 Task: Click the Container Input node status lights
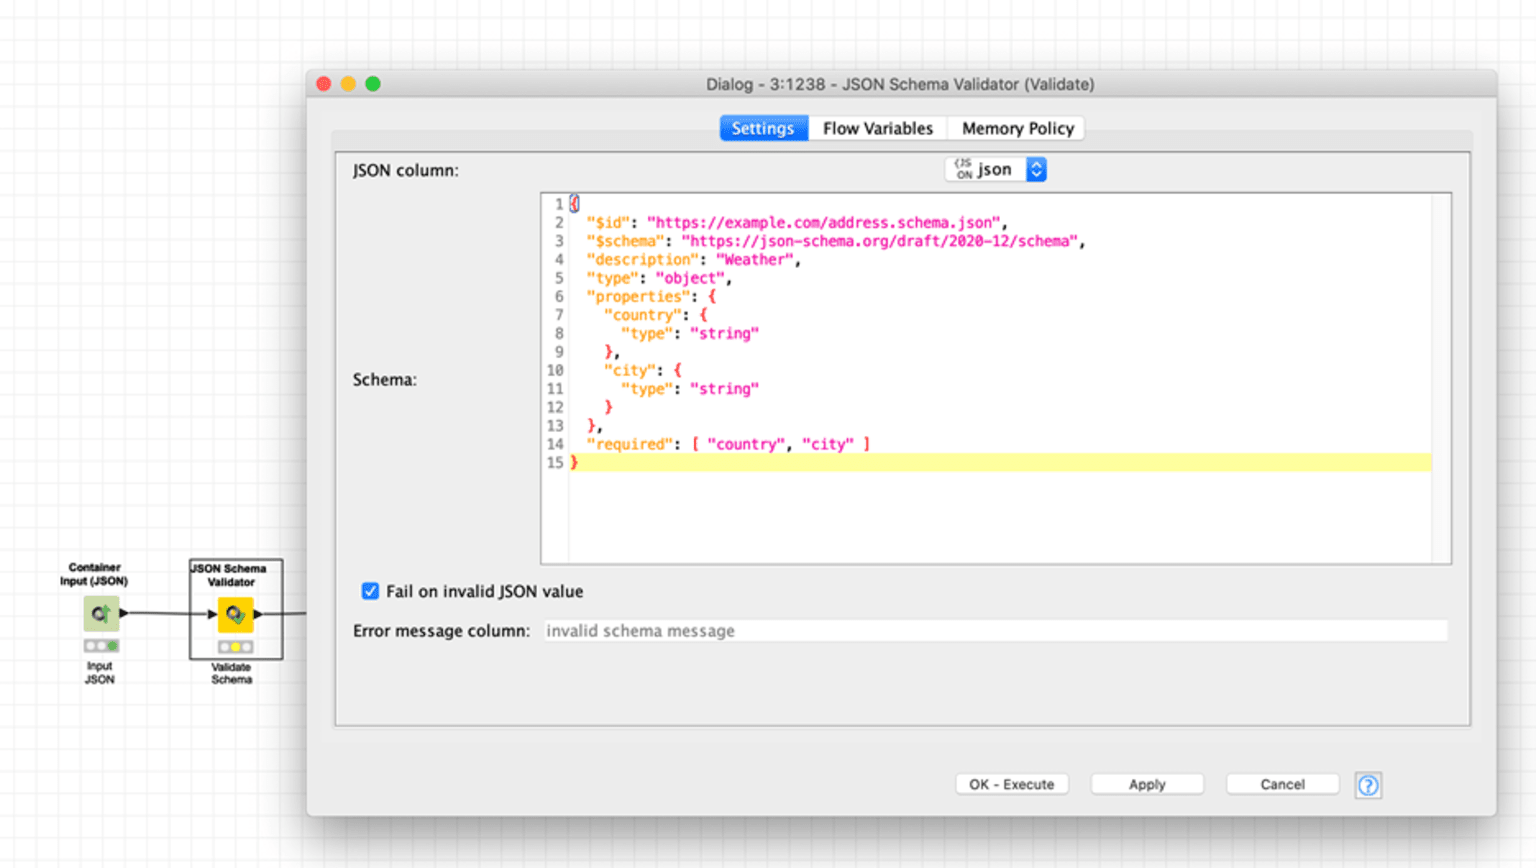101,646
